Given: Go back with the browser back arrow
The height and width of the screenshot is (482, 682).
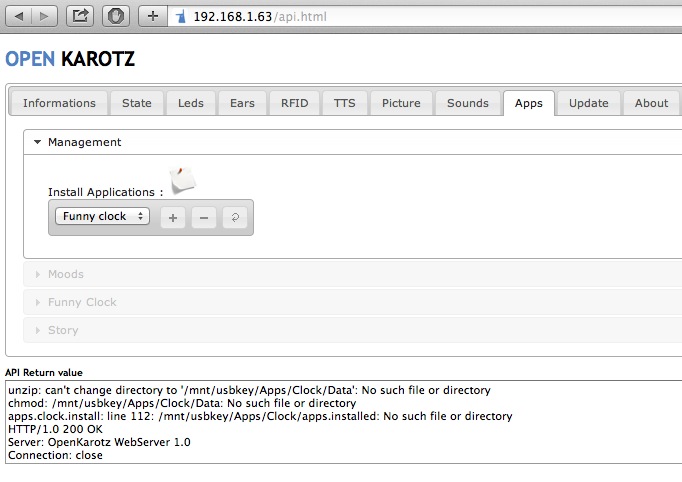Looking at the screenshot, I should tap(19, 16).
